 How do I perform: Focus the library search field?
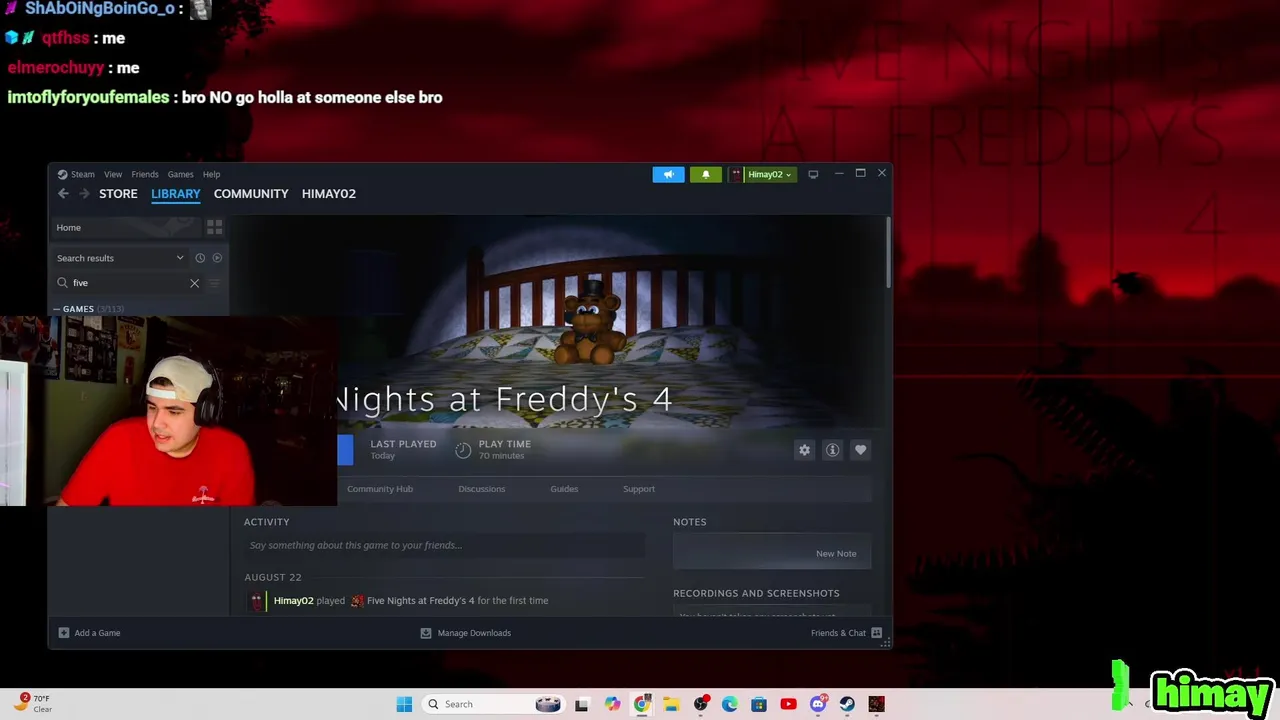[130, 283]
